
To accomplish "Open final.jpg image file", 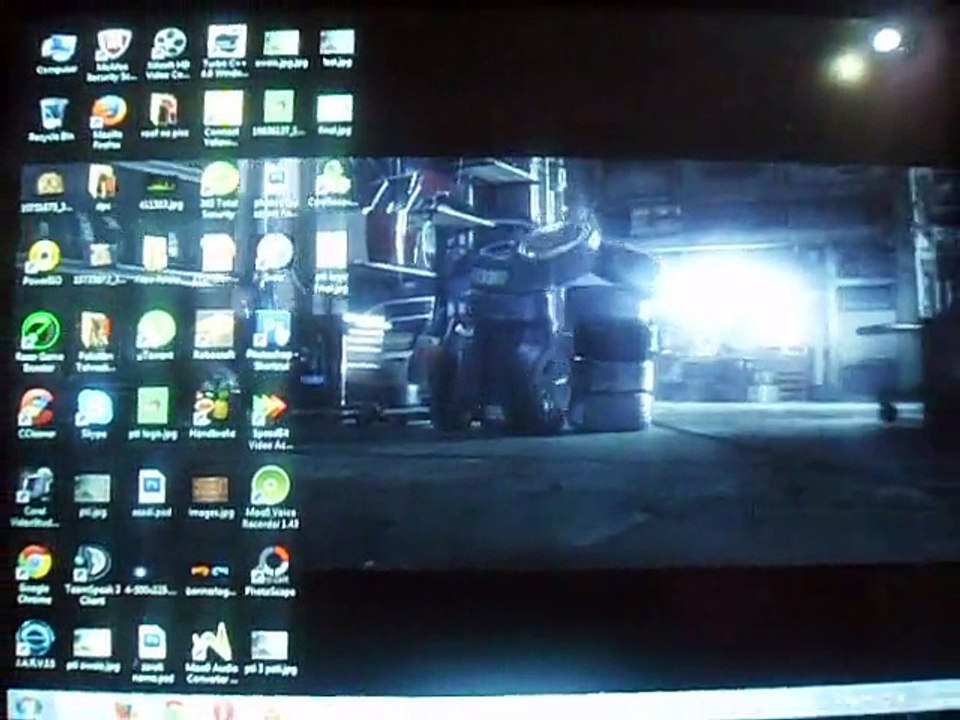I will (334, 114).
